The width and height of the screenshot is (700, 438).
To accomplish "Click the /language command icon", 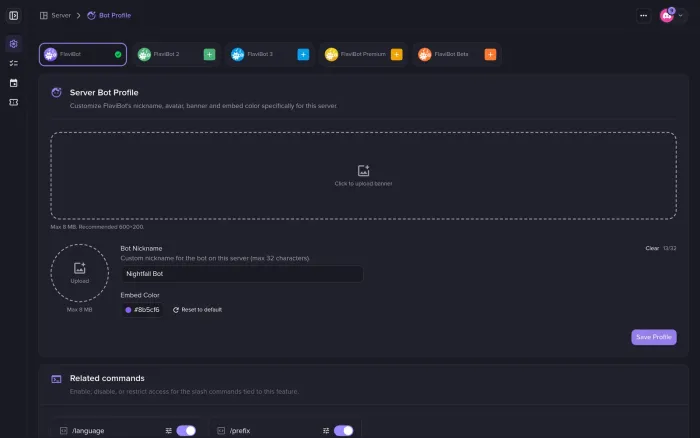I will pos(63,431).
